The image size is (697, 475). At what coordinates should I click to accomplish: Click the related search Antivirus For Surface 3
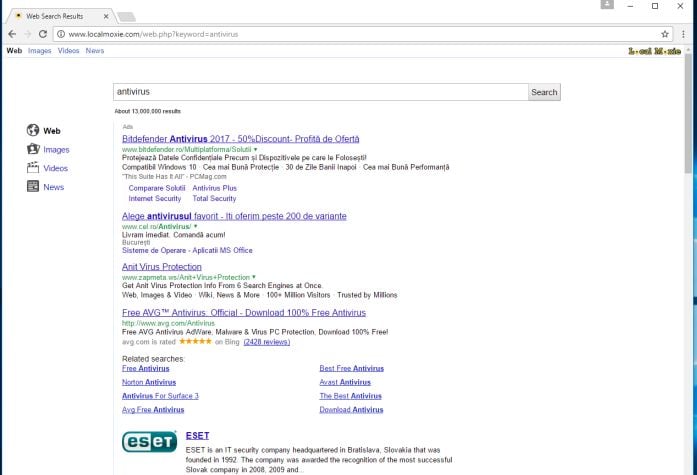click(160, 396)
